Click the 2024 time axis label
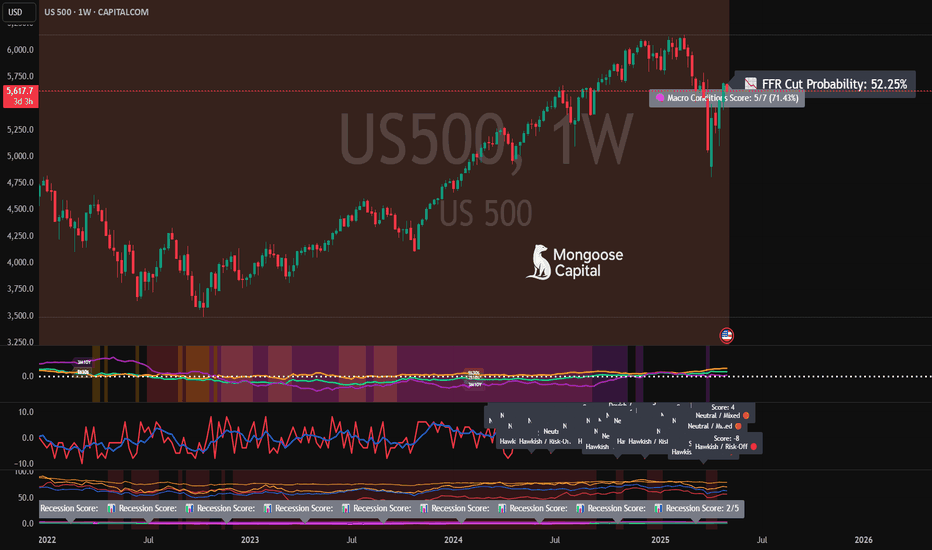Screen dimensions: 932x550 (454, 540)
